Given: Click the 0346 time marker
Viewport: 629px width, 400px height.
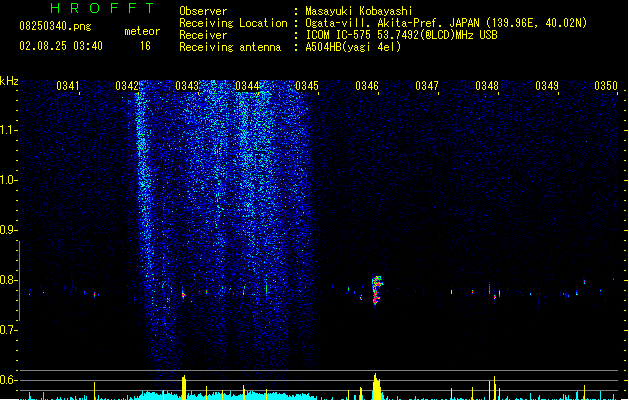Looking at the screenshot, I should tap(367, 86).
